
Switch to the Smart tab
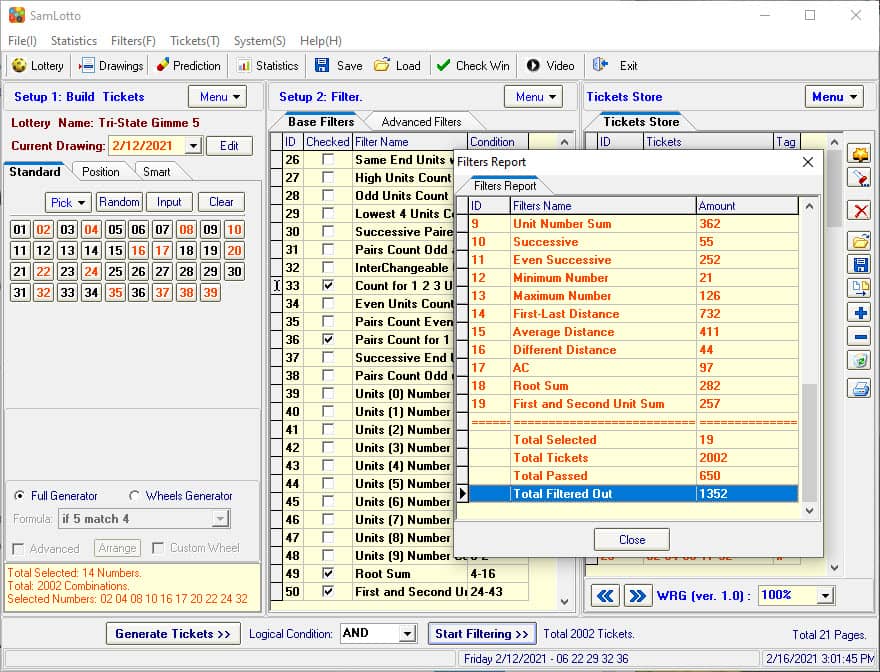tap(156, 172)
